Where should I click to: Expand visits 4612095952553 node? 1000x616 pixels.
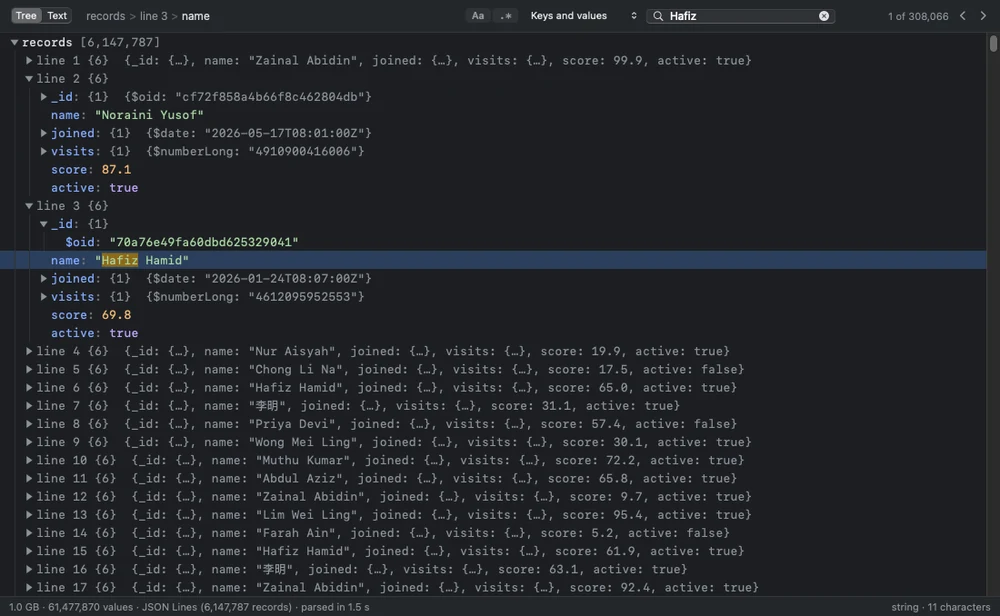[43, 297]
